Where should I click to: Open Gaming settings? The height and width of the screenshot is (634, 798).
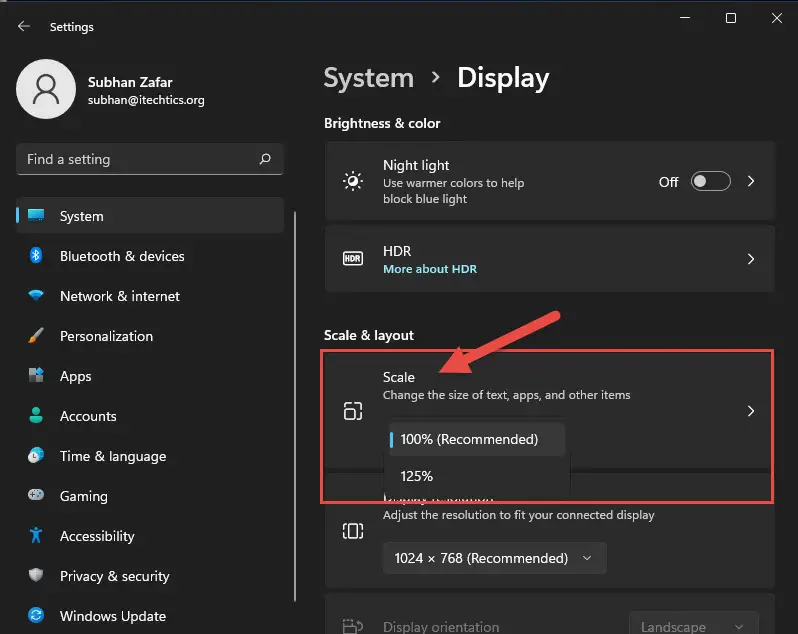click(x=150, y=496)
